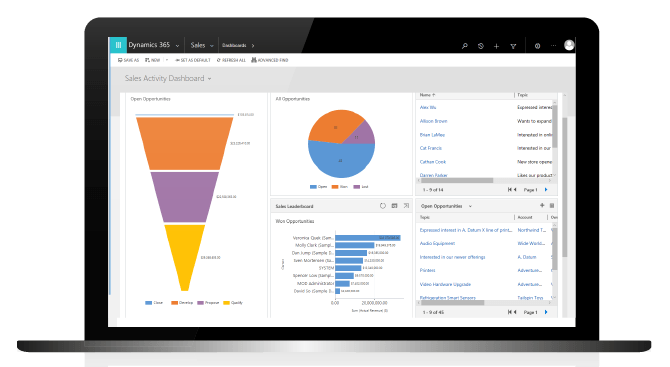Screen dimensions: 670x367
Task: Open Dashboards breadcrumb in navigation
Action: 234,45
